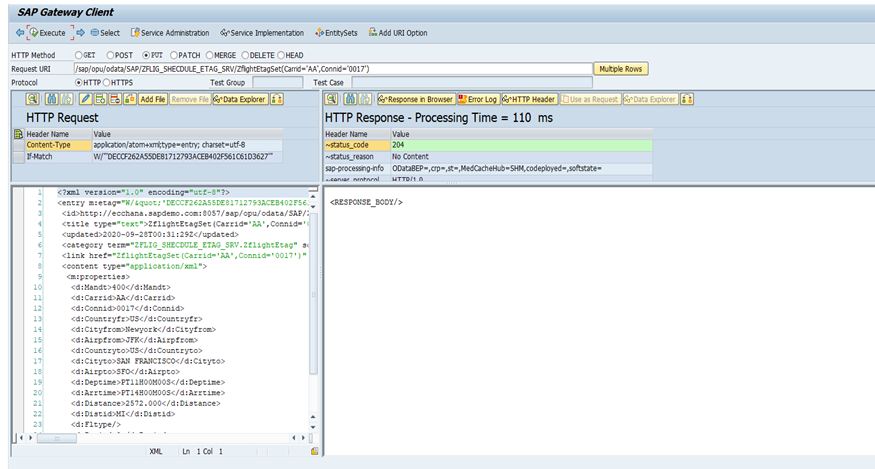This screenshot has width=875, height=469.
Task: Click the response panel magnifier details icon
Action: pos(331,99)
